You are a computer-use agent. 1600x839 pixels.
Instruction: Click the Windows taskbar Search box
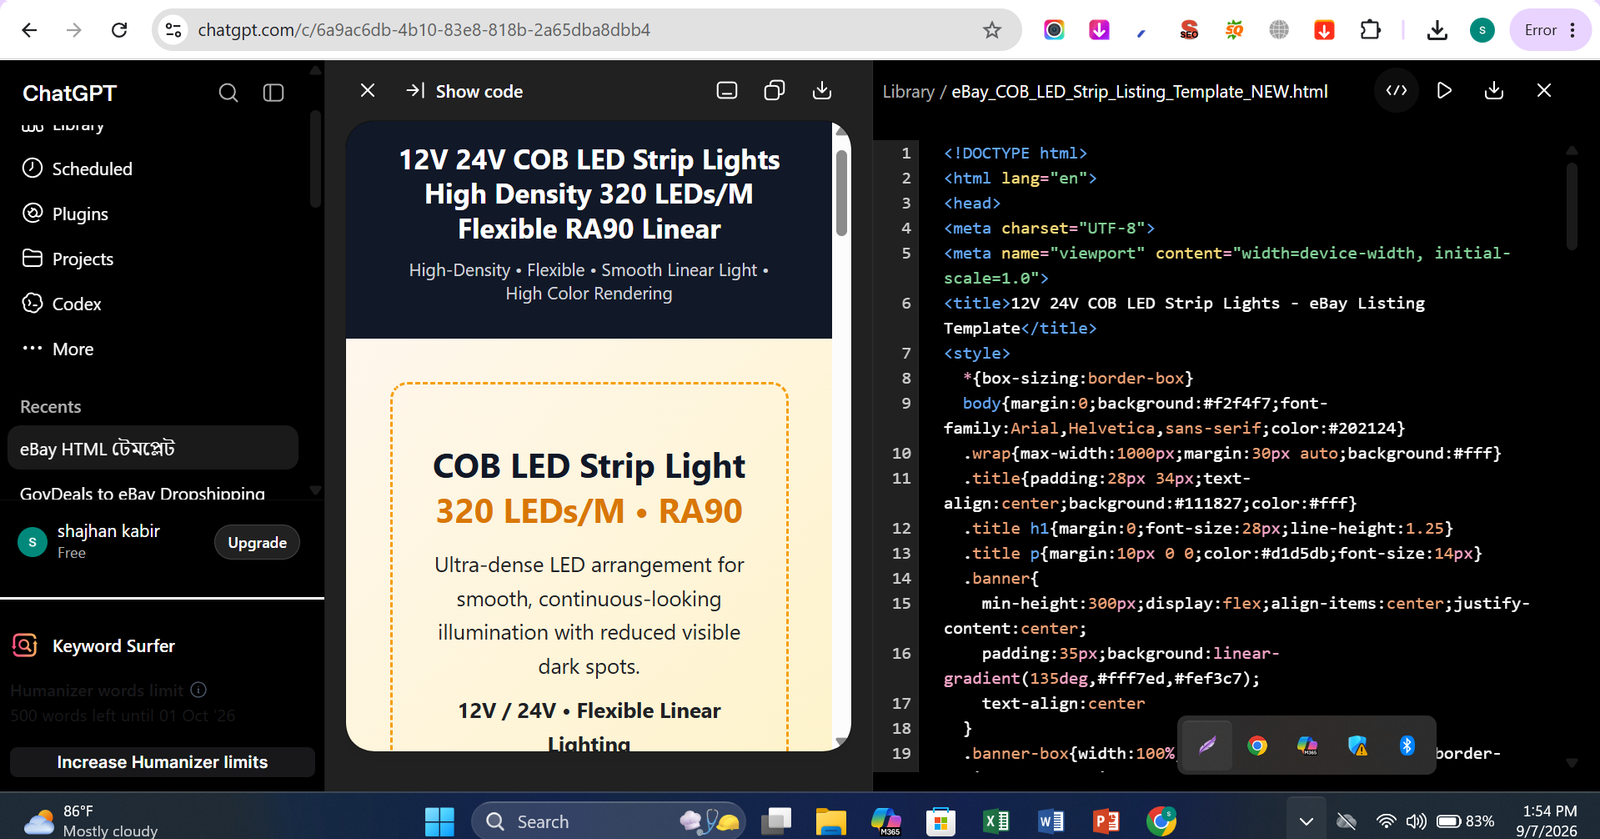coord(608,821)
